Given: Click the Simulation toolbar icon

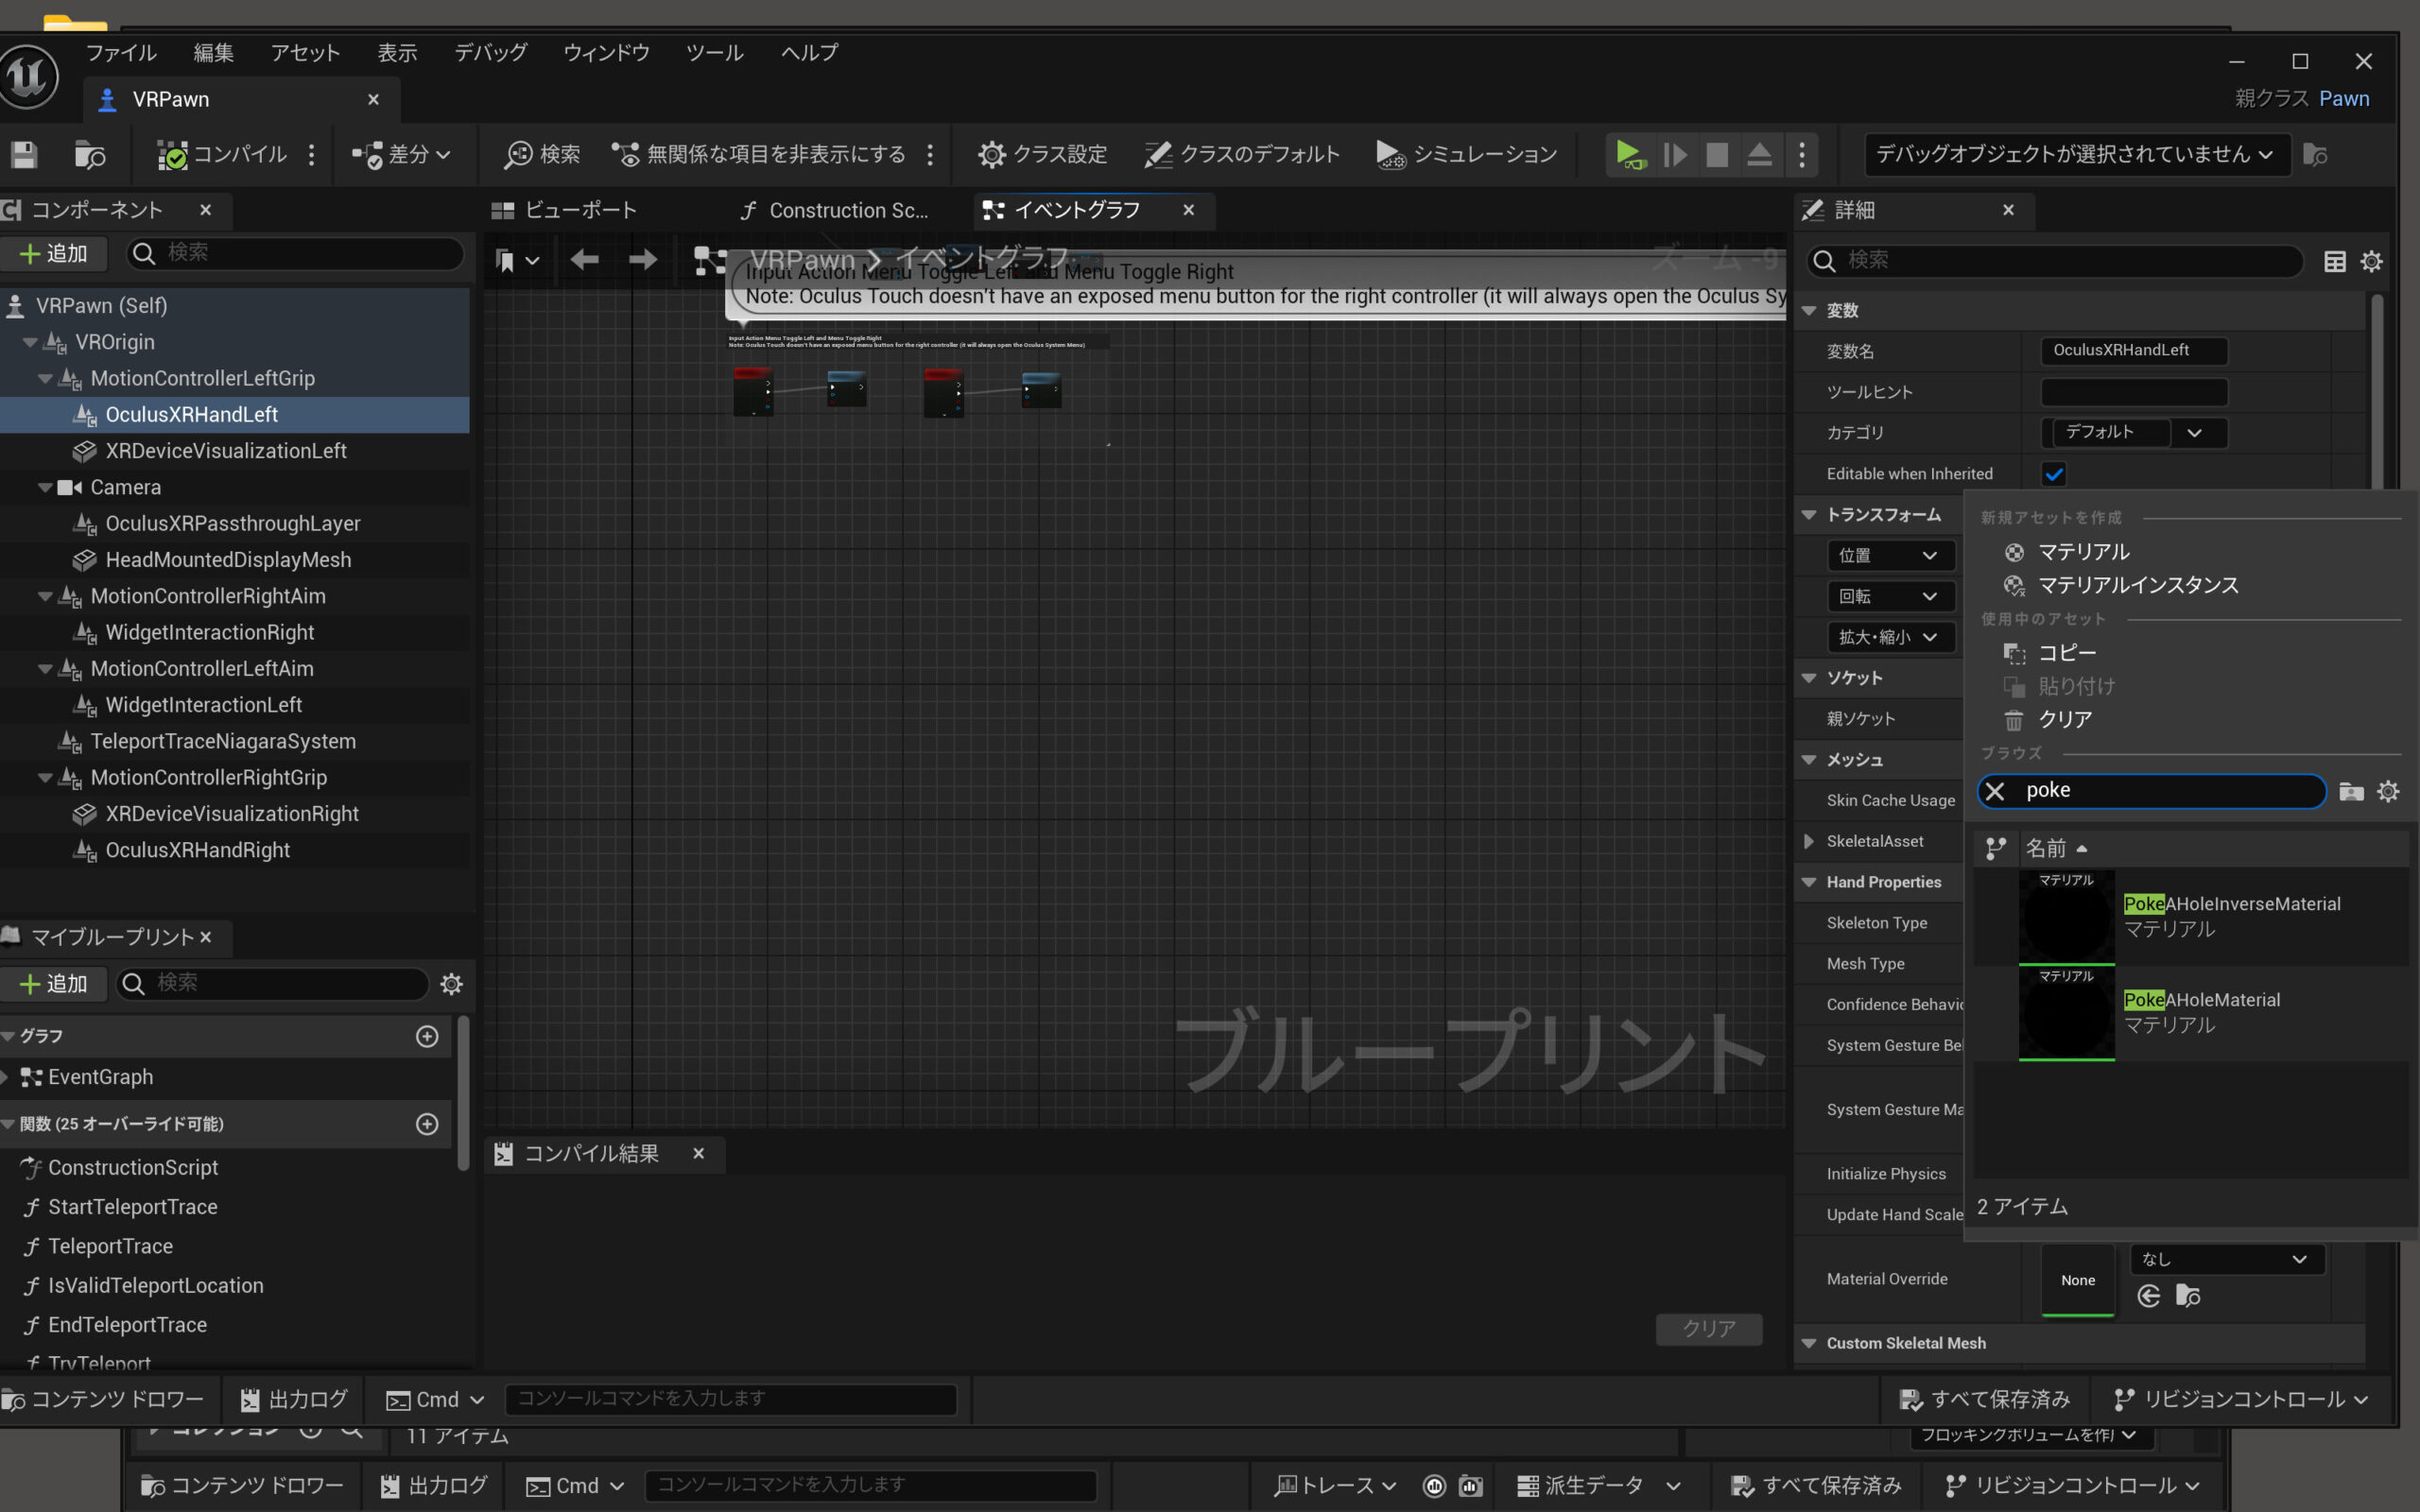Looking at the screenshot, I should (1389, 154).
